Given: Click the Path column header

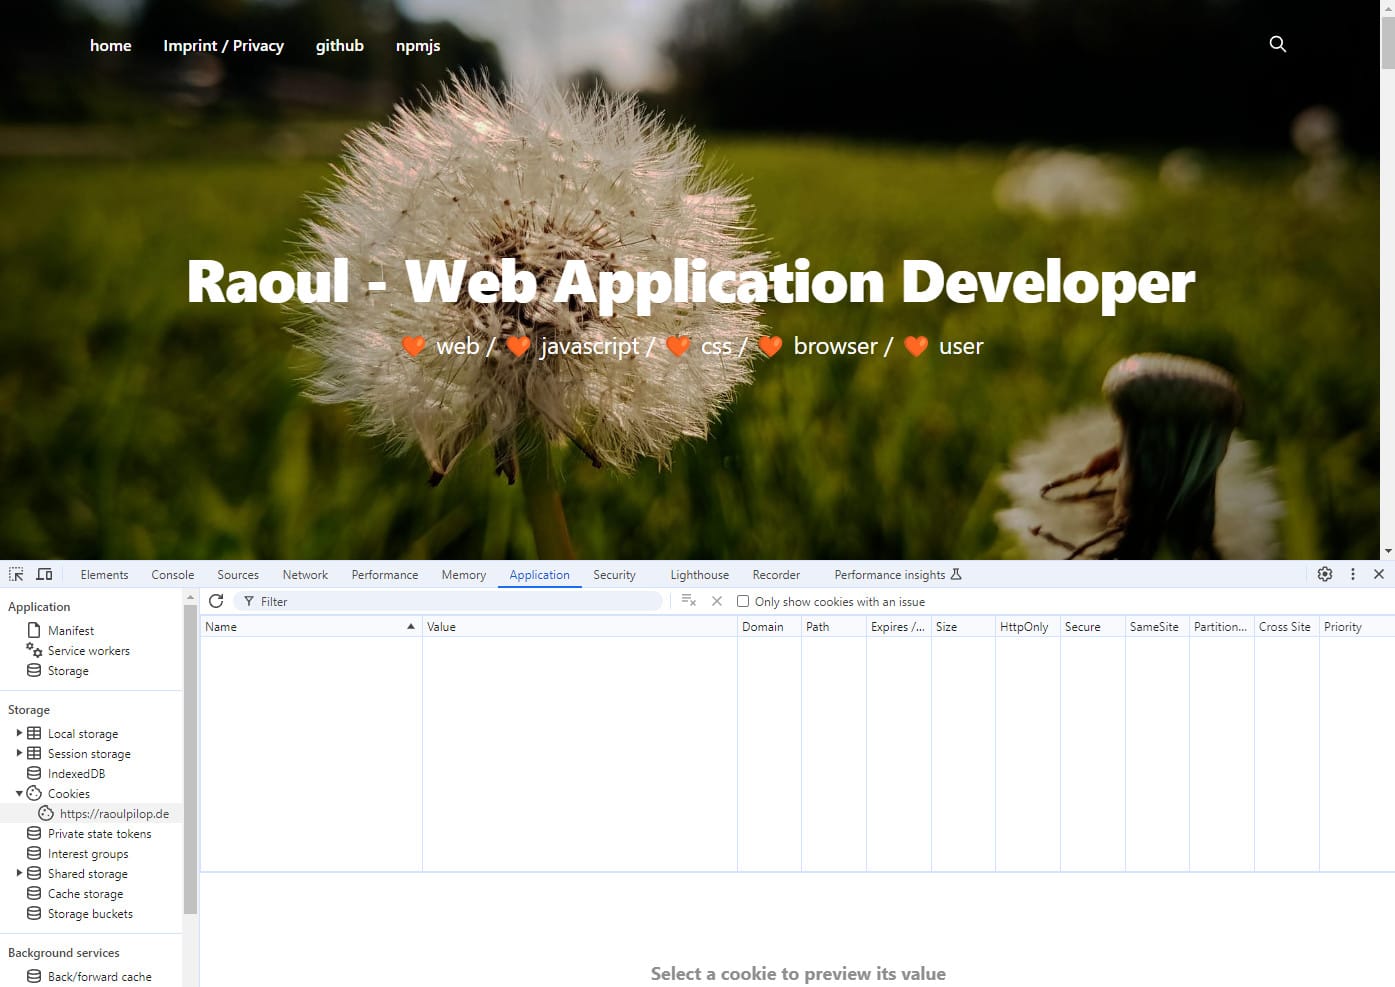Looking at the screenshot, I should [x=833, y=626].
